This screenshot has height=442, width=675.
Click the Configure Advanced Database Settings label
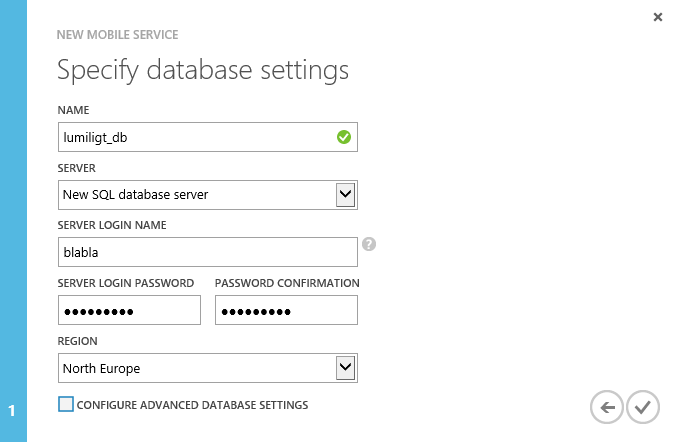[x=192, y=405]
